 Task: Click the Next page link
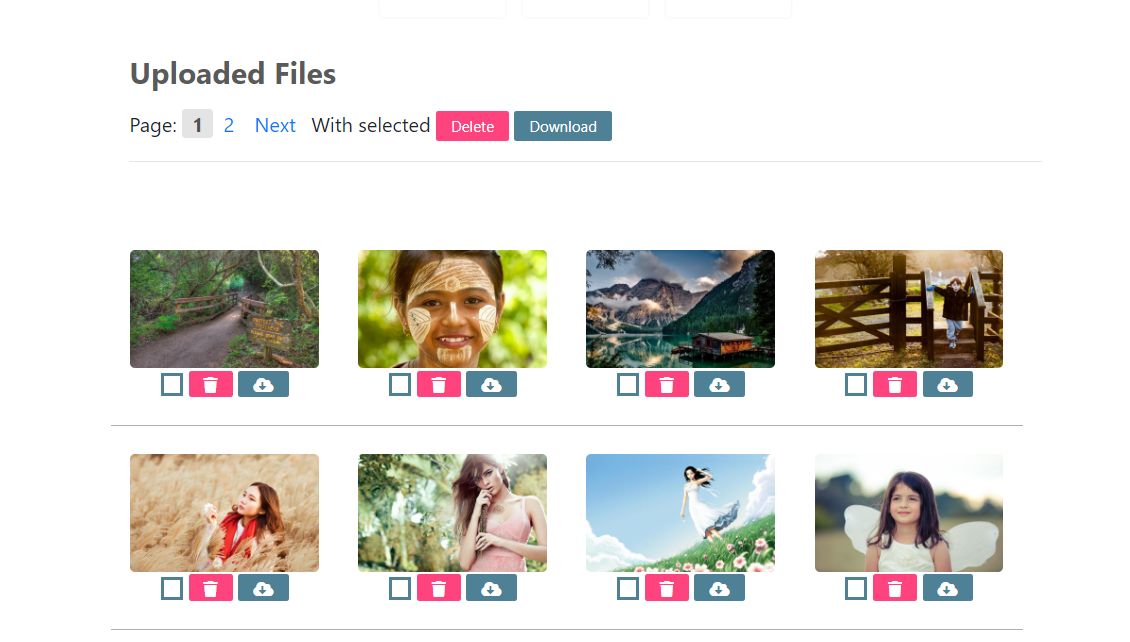(275, 126)
